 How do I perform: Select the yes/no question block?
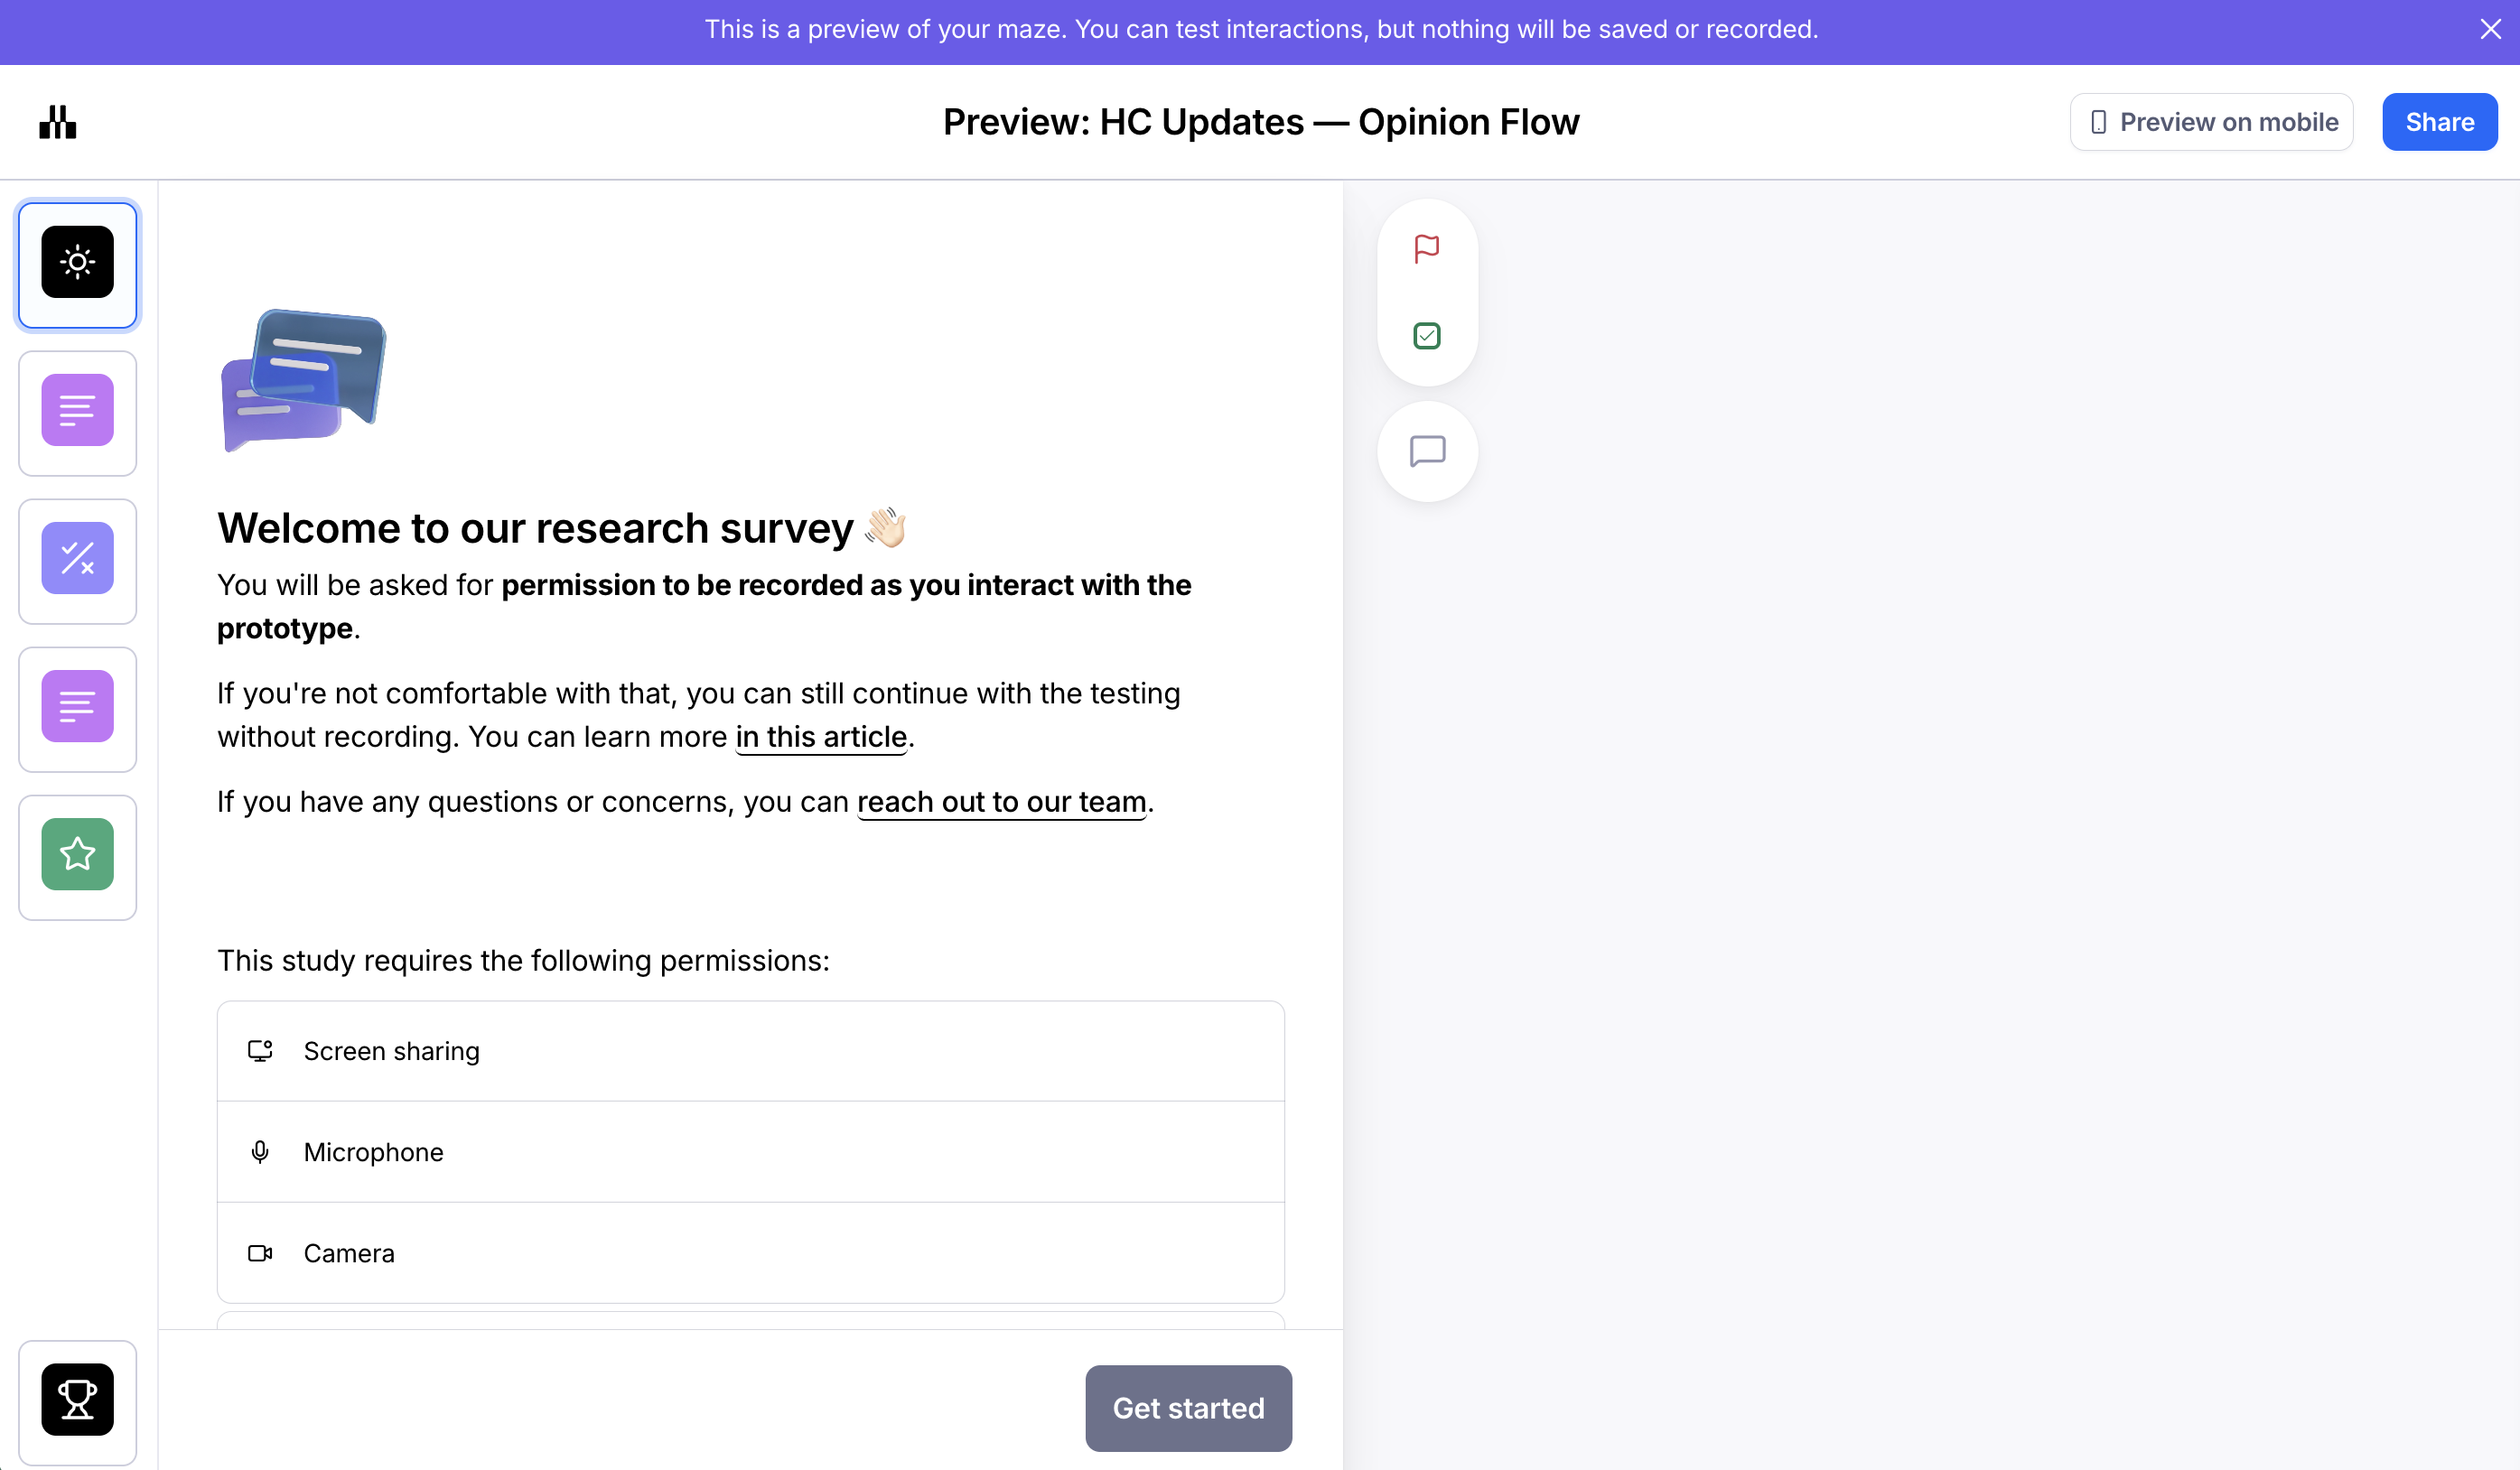pyautogui.click(x=77, y=560)
